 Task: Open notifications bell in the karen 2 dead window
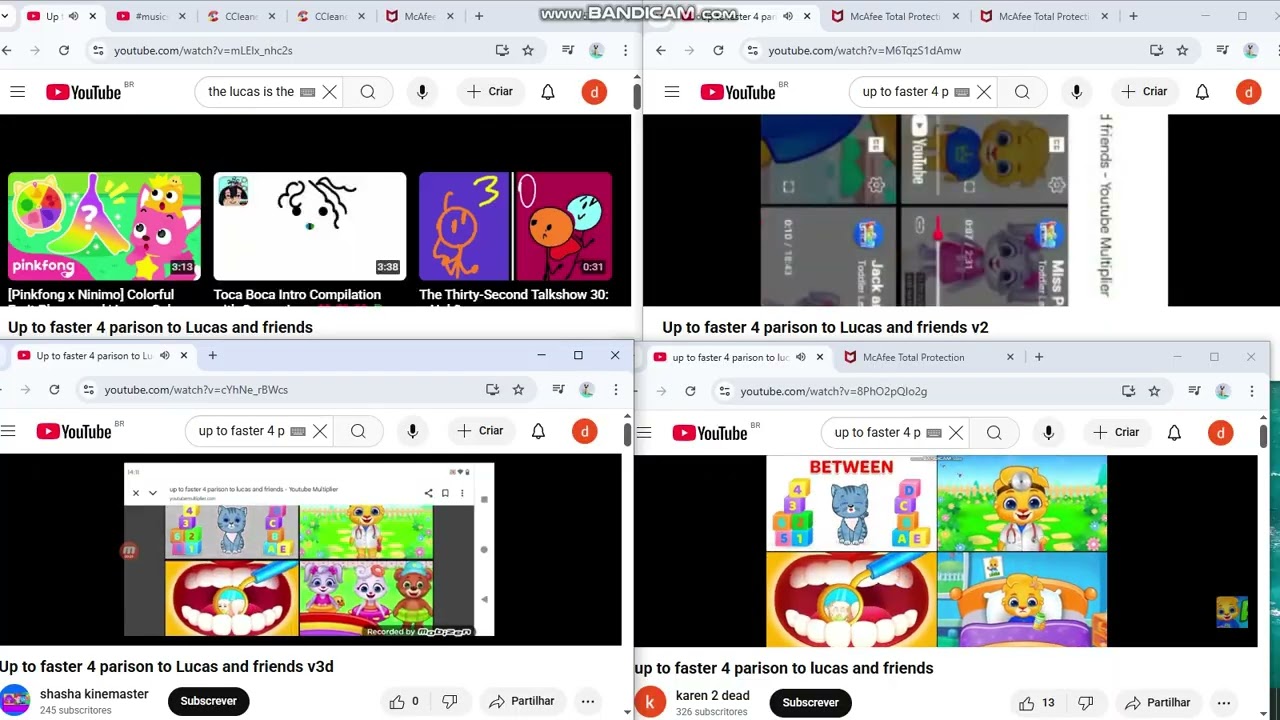click(x=1174, y=432)
